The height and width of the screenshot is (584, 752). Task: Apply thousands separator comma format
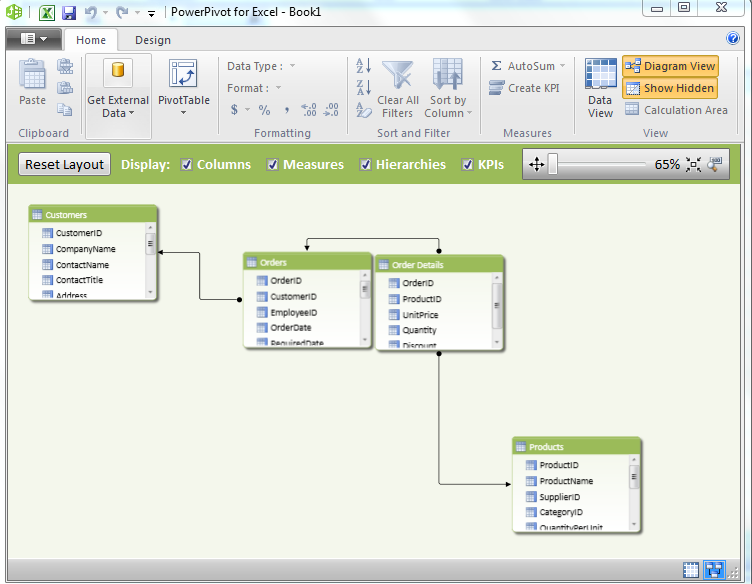pos(287,111)
